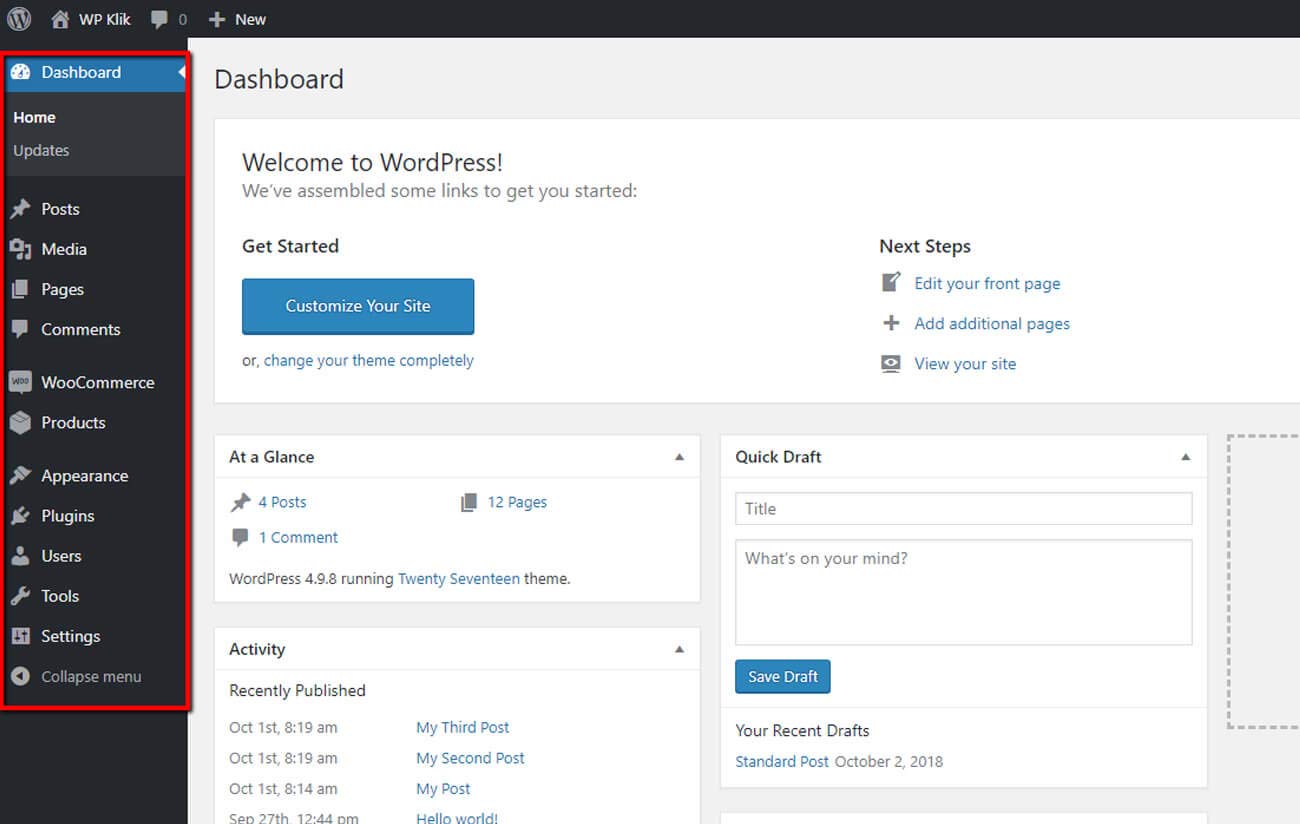1300x824 pixels.
Task: Collapse the Activity widget
Action: click(x=680, y=649)
